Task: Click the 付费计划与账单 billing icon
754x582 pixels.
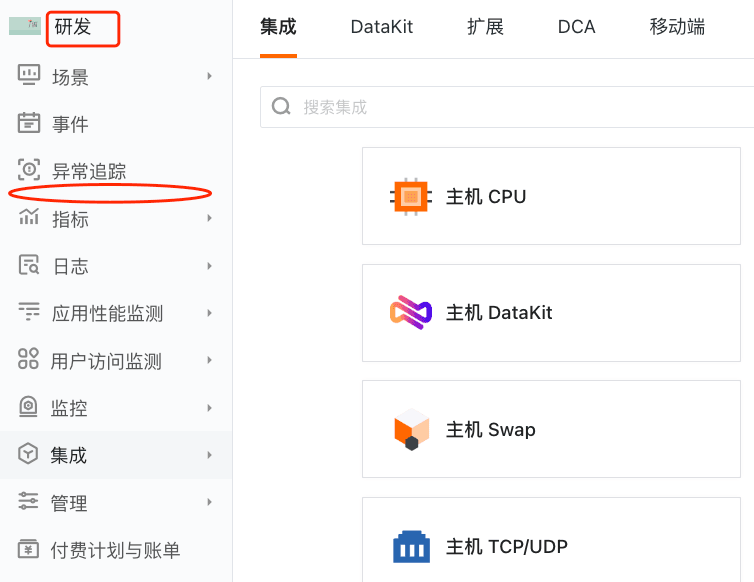Action: pos(28,549)
